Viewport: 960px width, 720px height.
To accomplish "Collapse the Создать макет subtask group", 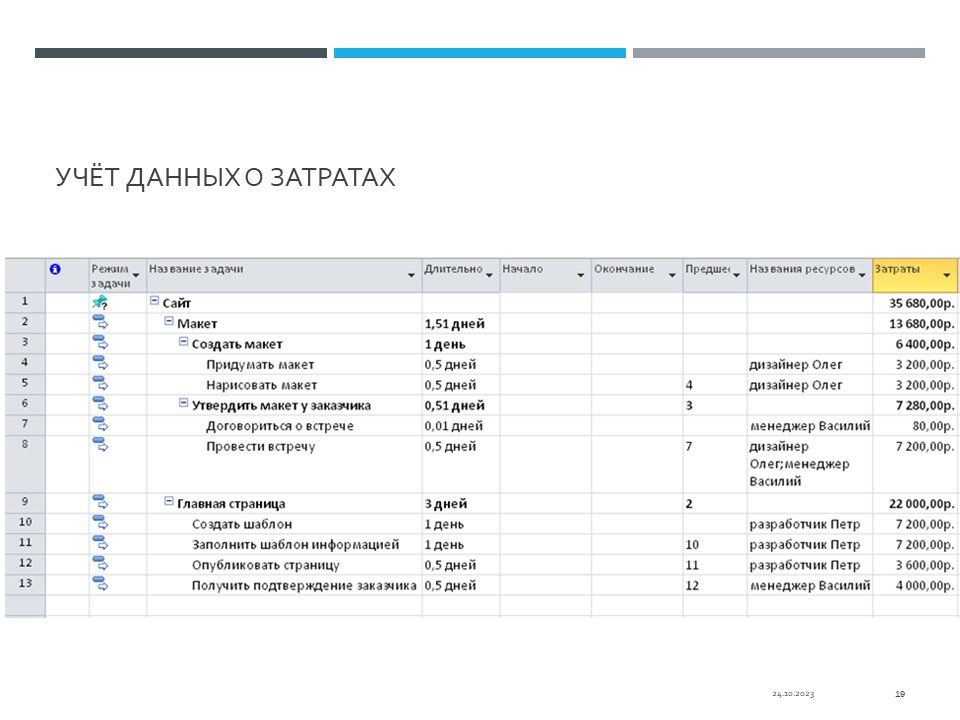I will pos(183,342).
